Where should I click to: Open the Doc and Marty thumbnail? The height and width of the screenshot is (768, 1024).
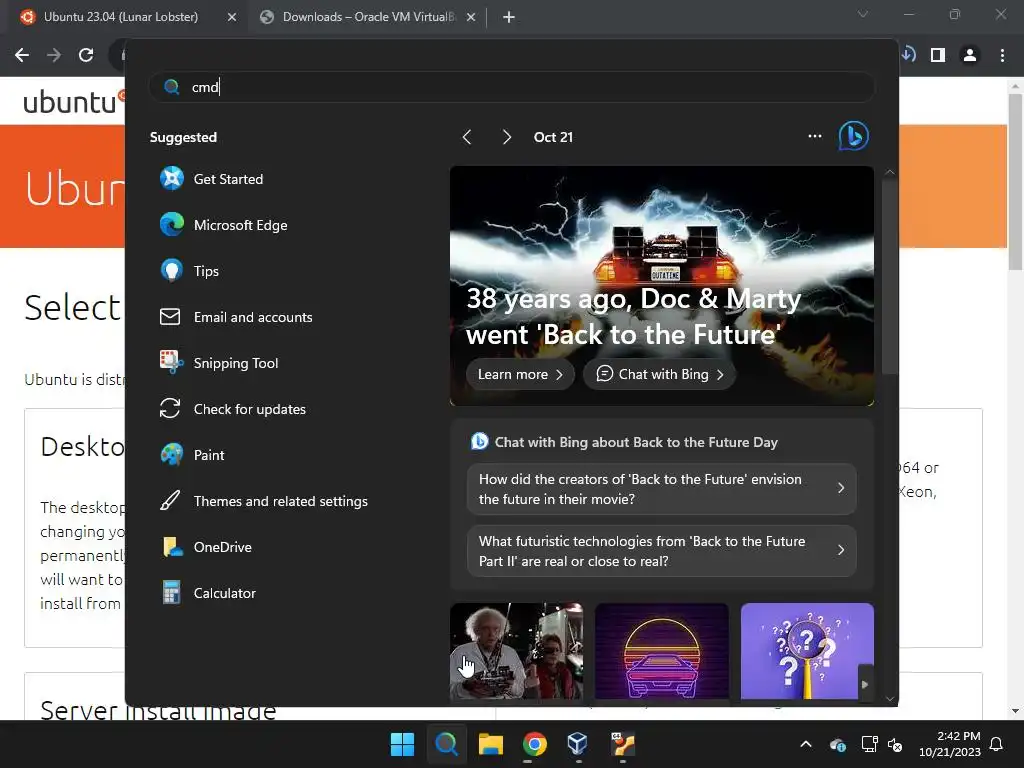tap(517, 650)
